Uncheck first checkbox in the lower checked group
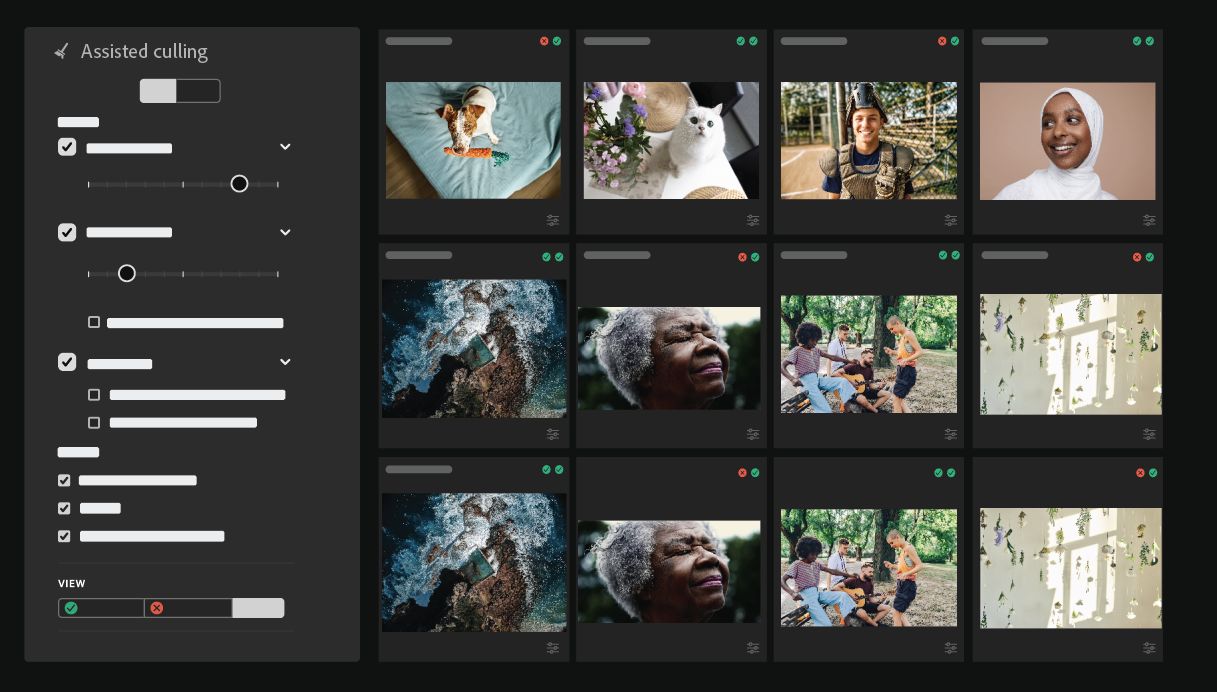The width and height of the screenshot is (1217, 692). pos(64,480)
